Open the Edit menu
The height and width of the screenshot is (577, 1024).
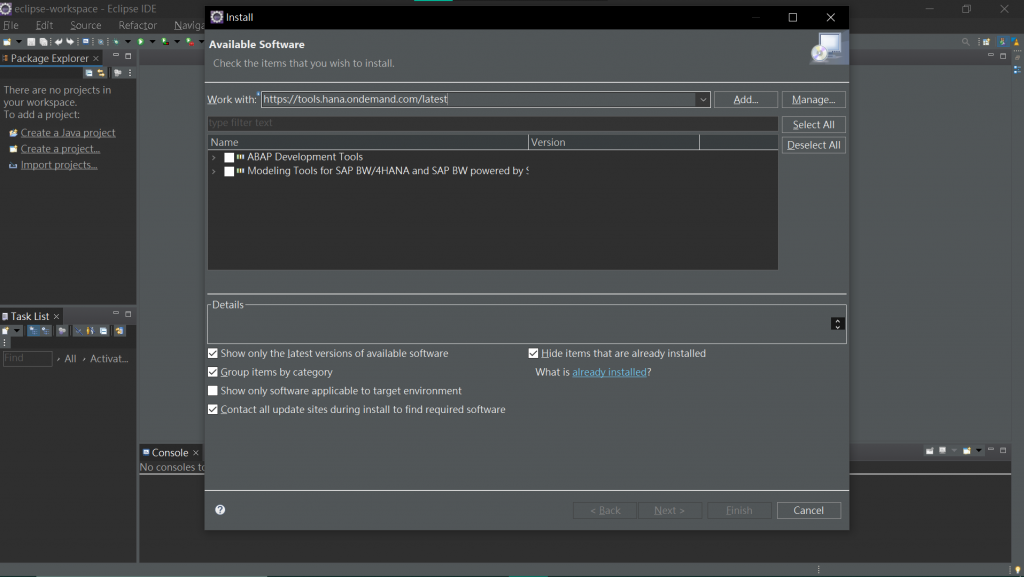[44, 25]
